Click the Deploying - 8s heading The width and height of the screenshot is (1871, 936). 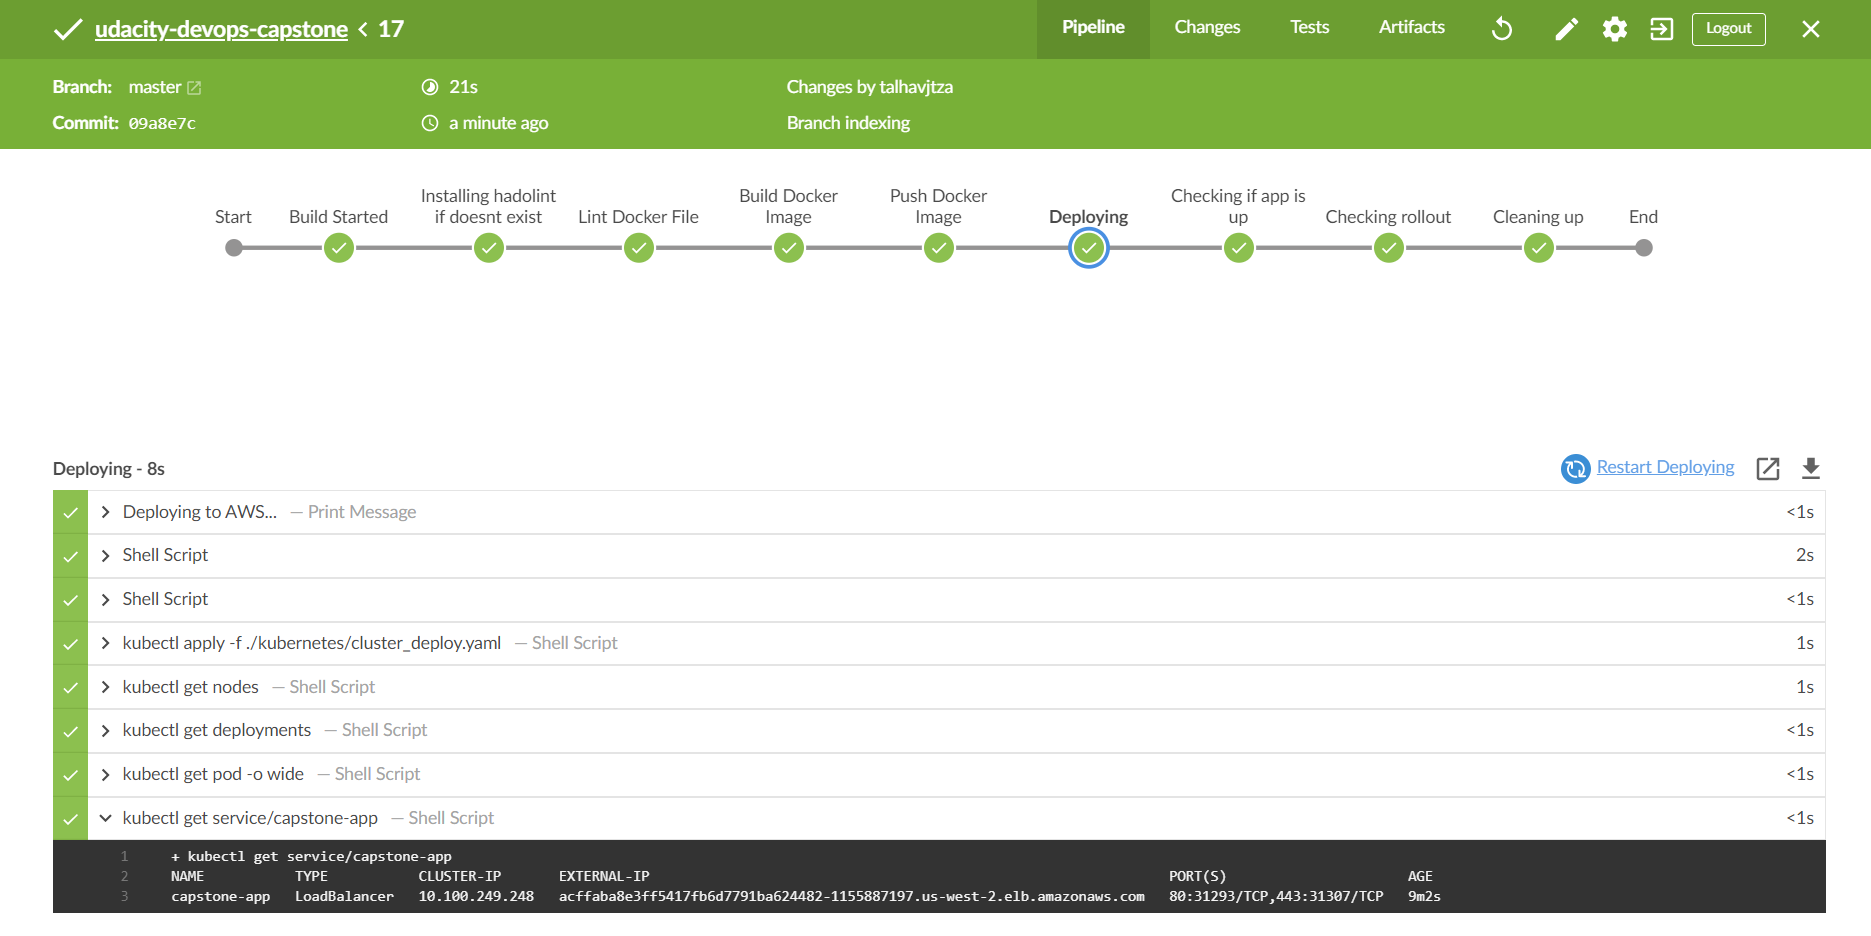point(109,469)
